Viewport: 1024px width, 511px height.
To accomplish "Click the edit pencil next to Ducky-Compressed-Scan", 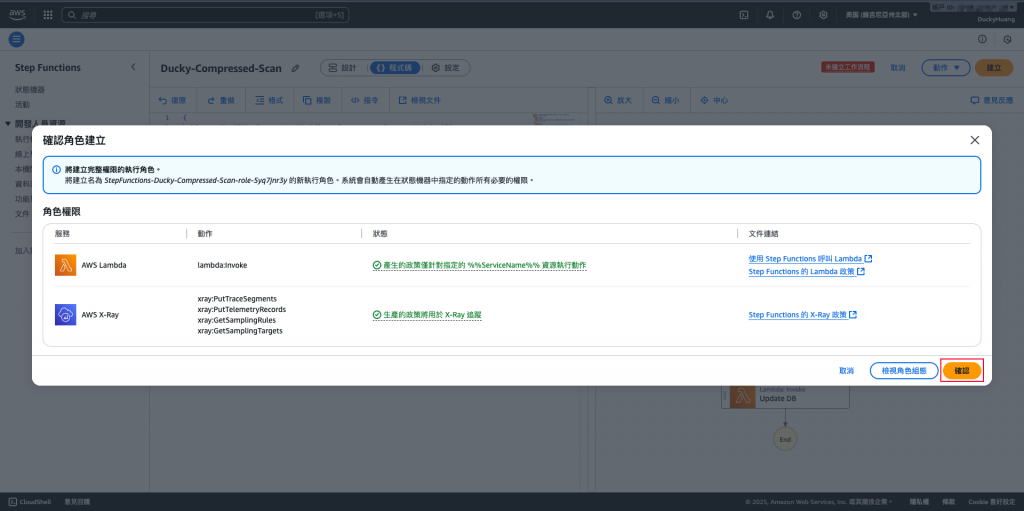I will [296, 68].
